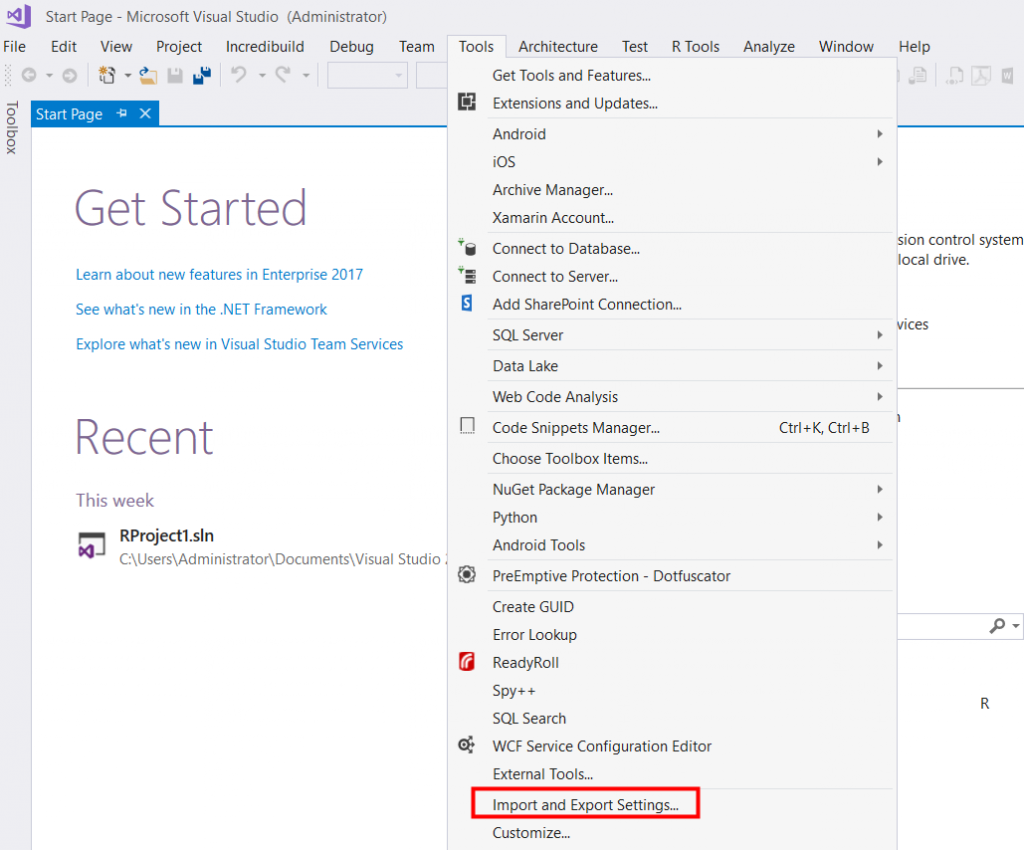Image resolution: width=1024 pixels, height=850 pixels.
Task: Open the Edit menu
Action: pyautogui.click(x=63, y=46)
